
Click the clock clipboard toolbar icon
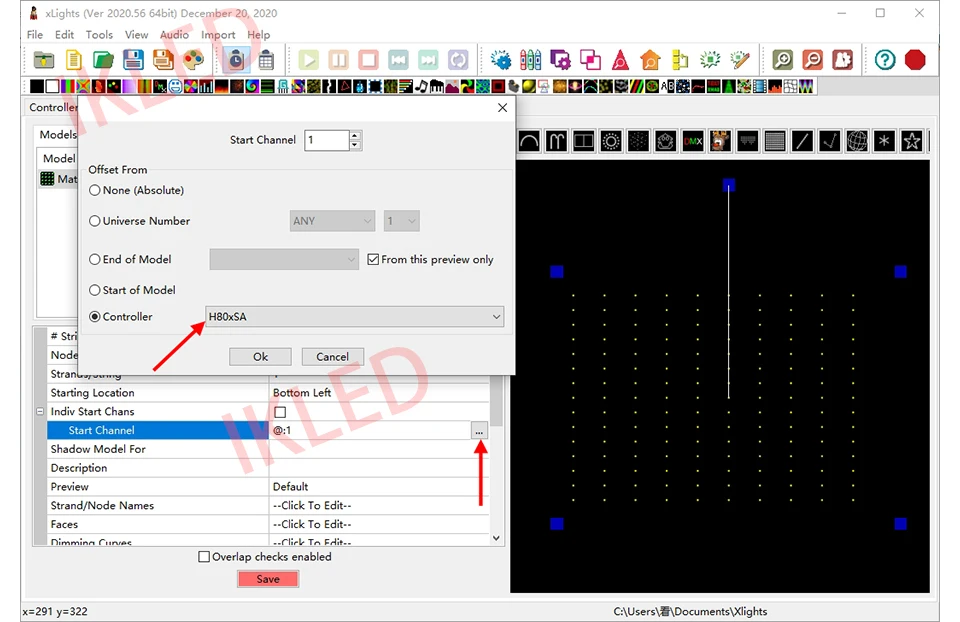tap(236, 60)
